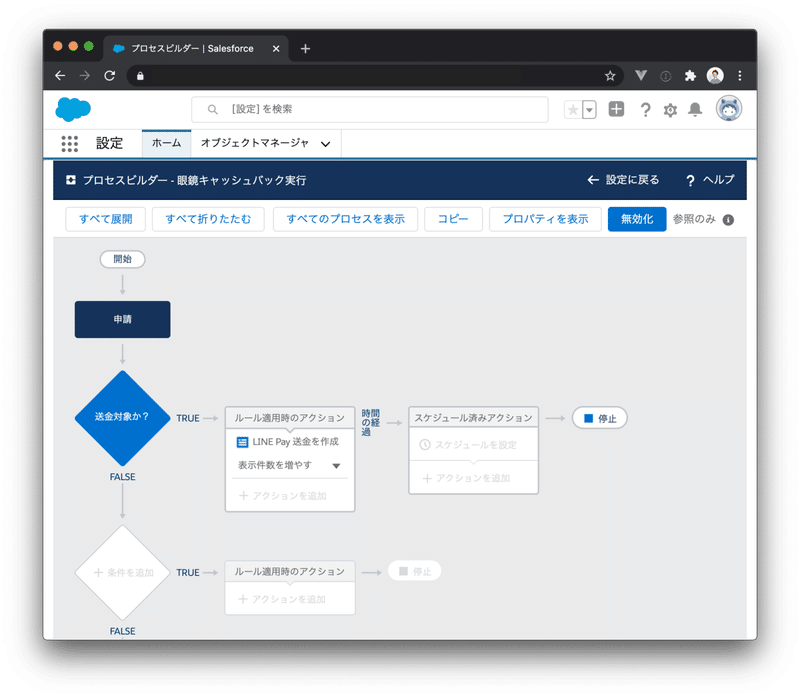Click アクションを追加 under LINE Pay action
800x697 pixels.
coord(283,495)
